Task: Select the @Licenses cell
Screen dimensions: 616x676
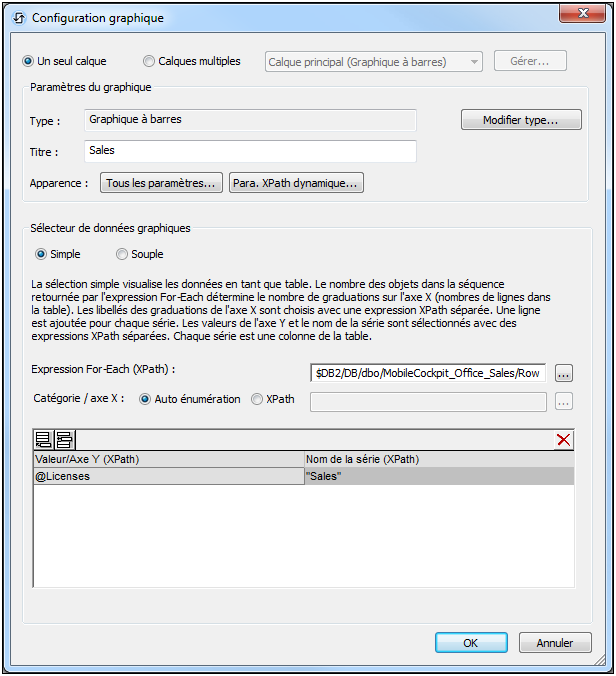Action: 169,476
